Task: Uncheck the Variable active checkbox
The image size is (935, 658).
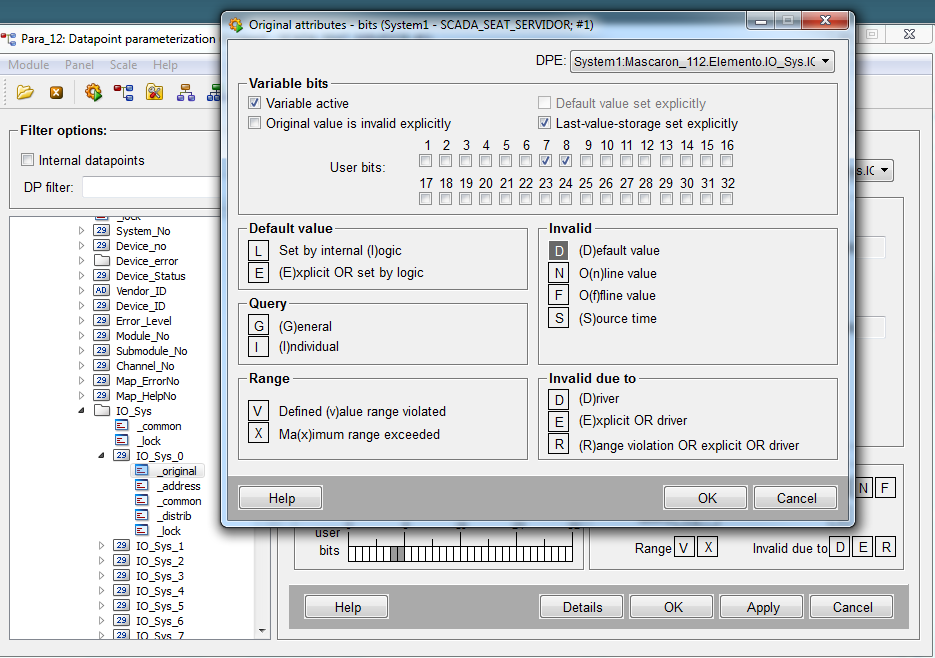Action: (254, 103)
